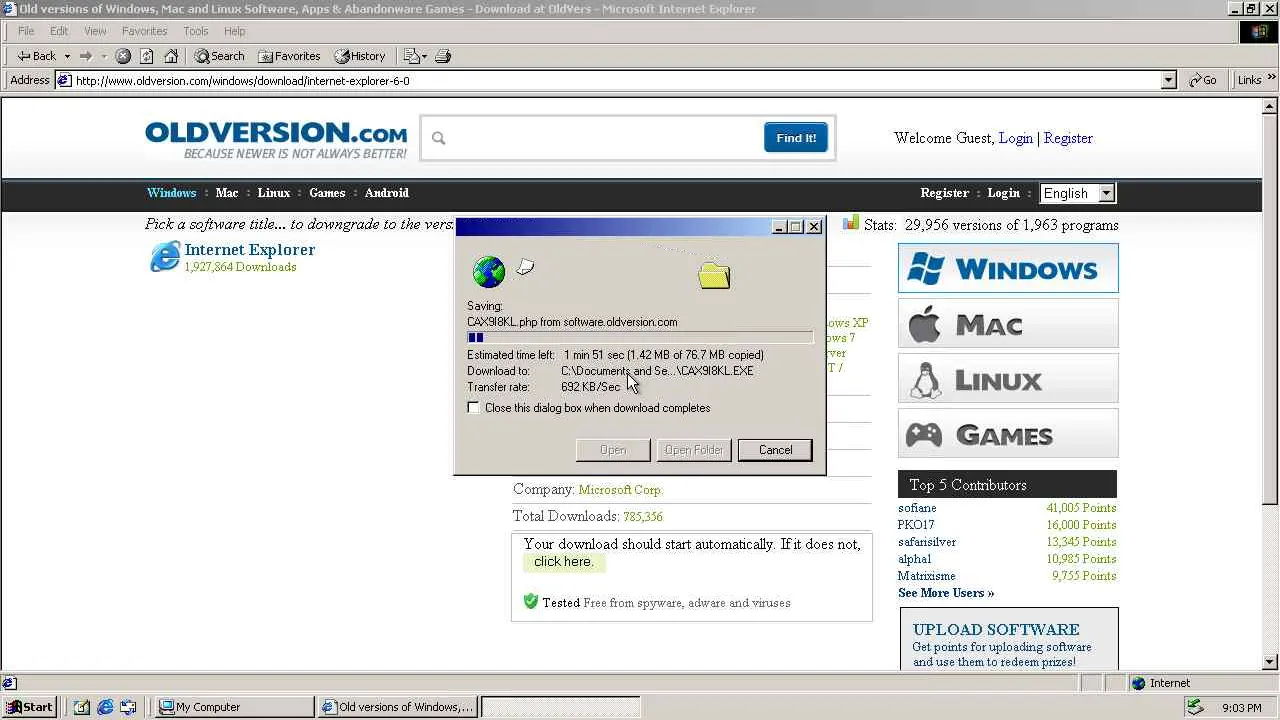Open the Edit menu

point(59,31)
